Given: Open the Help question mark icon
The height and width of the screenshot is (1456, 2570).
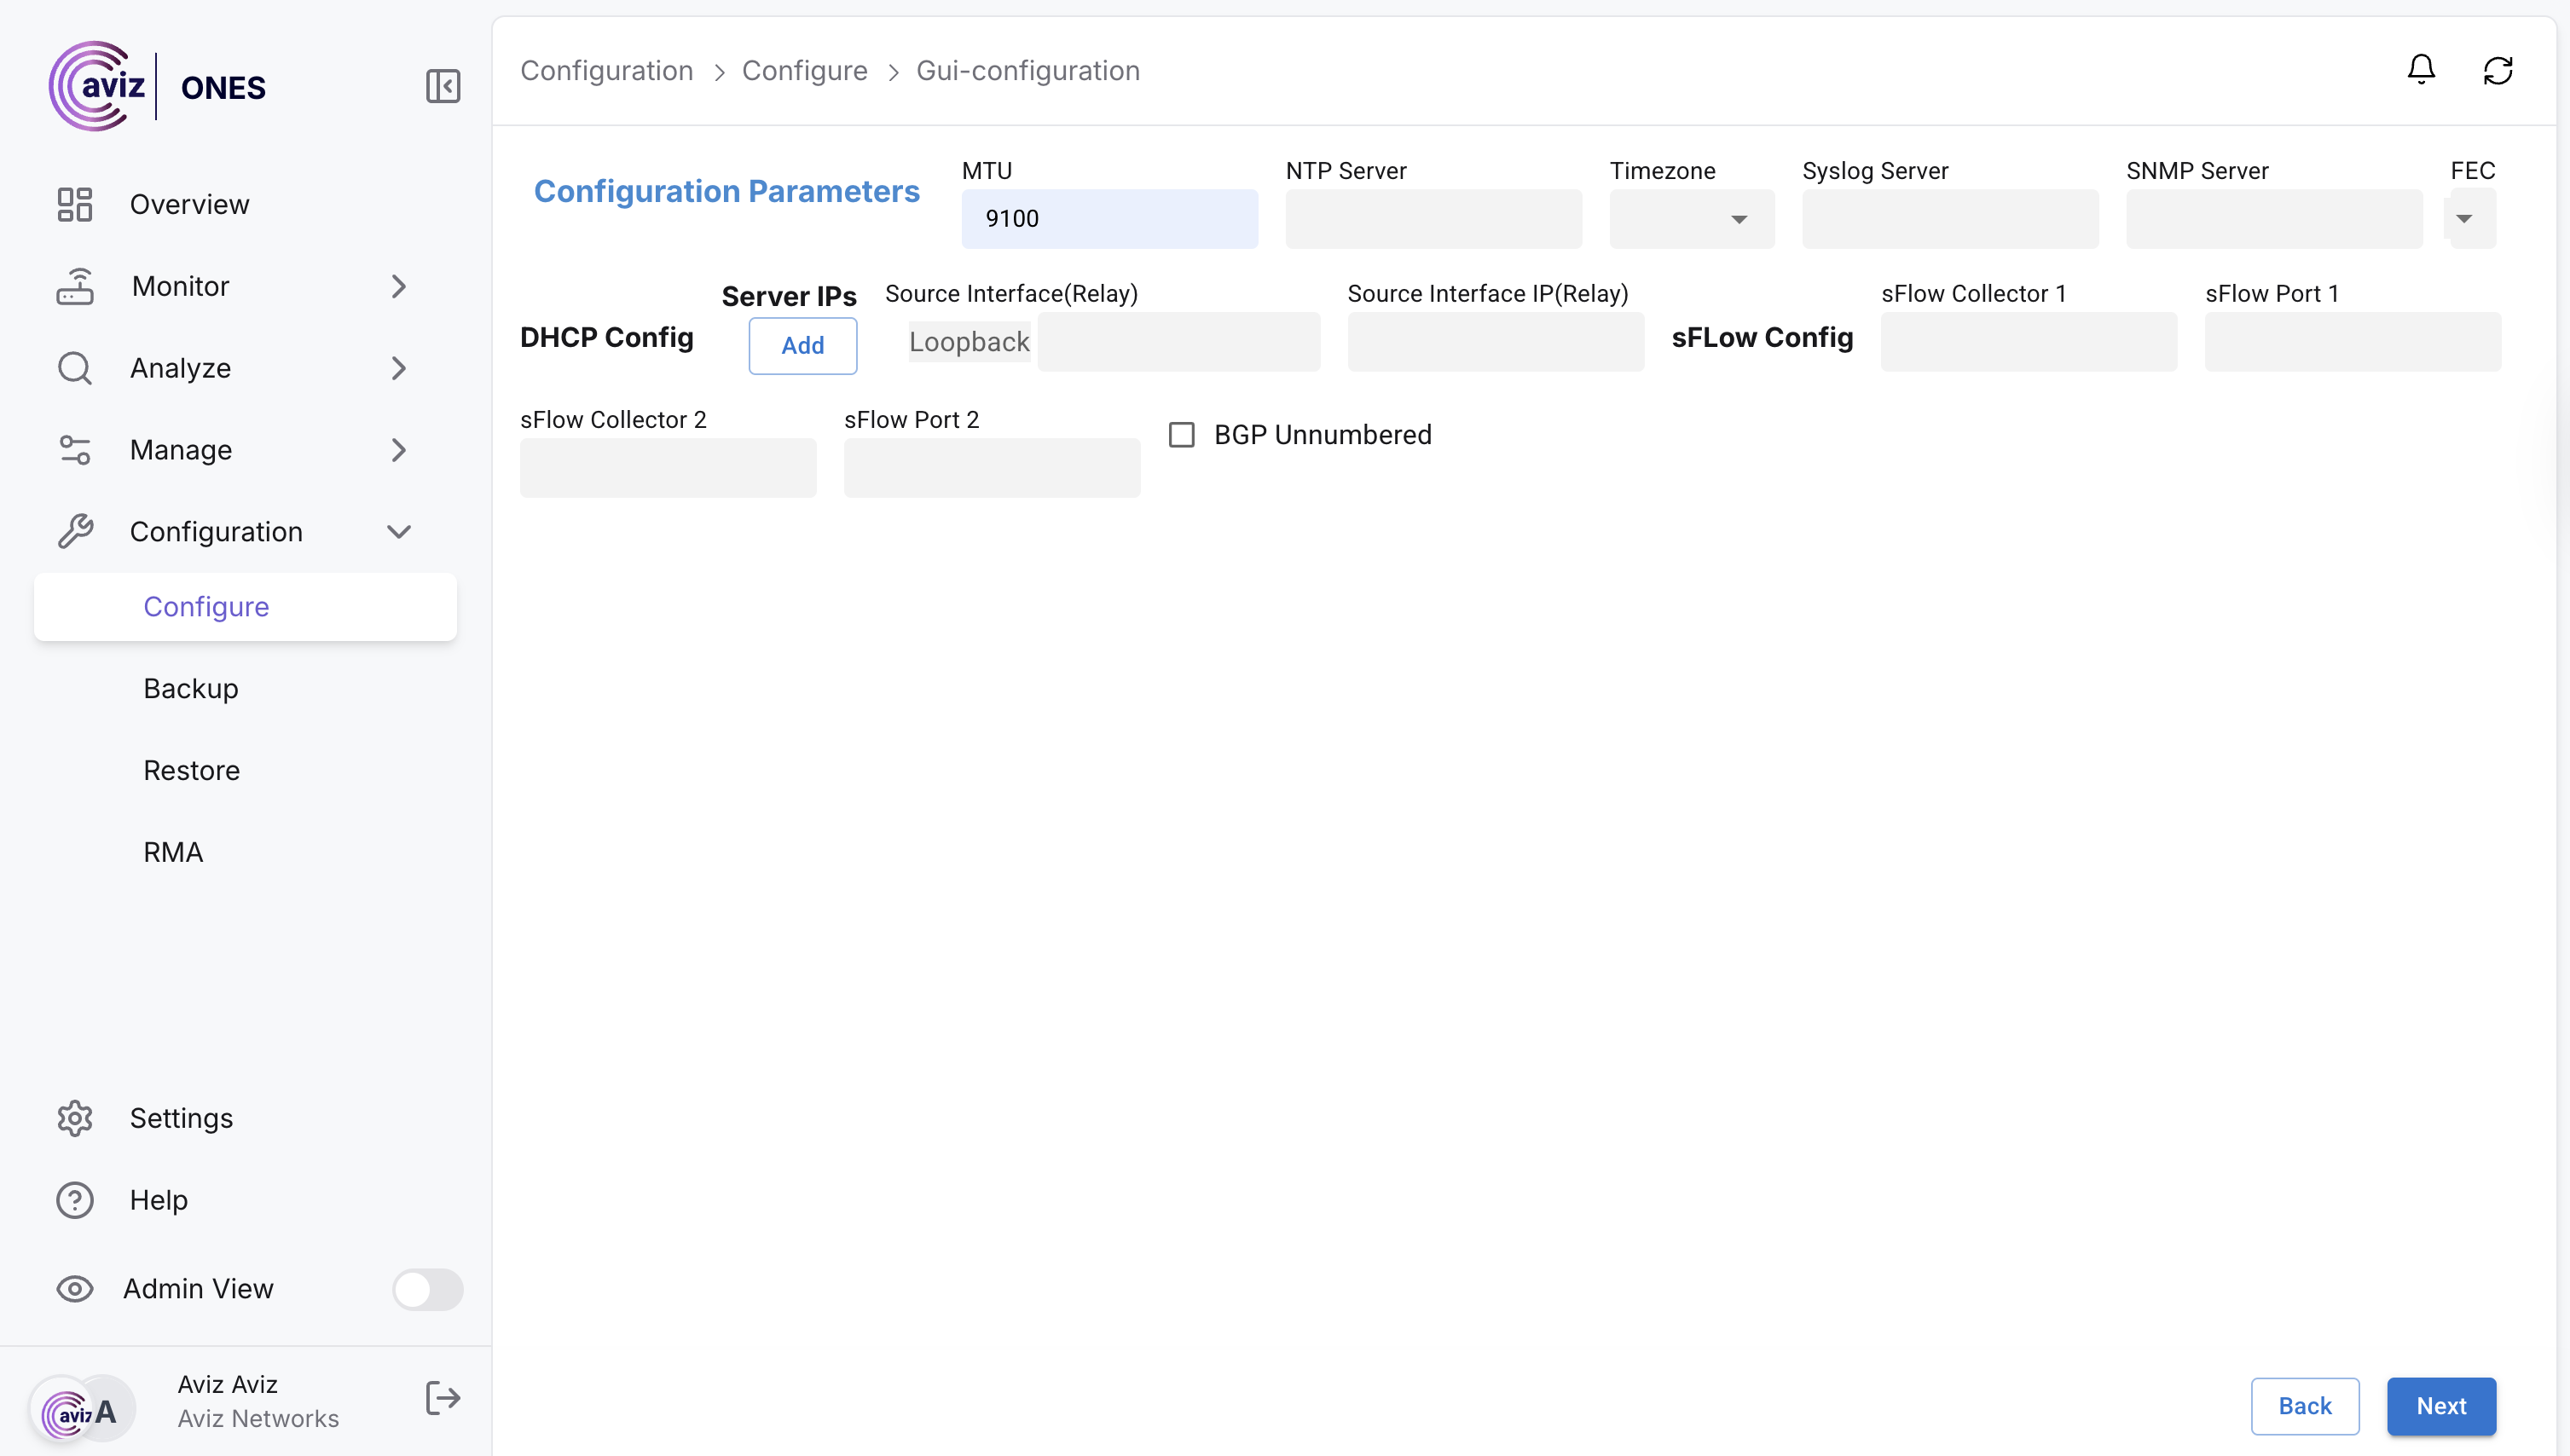Looking at the screenshot, I should [x=75, y=1200].
